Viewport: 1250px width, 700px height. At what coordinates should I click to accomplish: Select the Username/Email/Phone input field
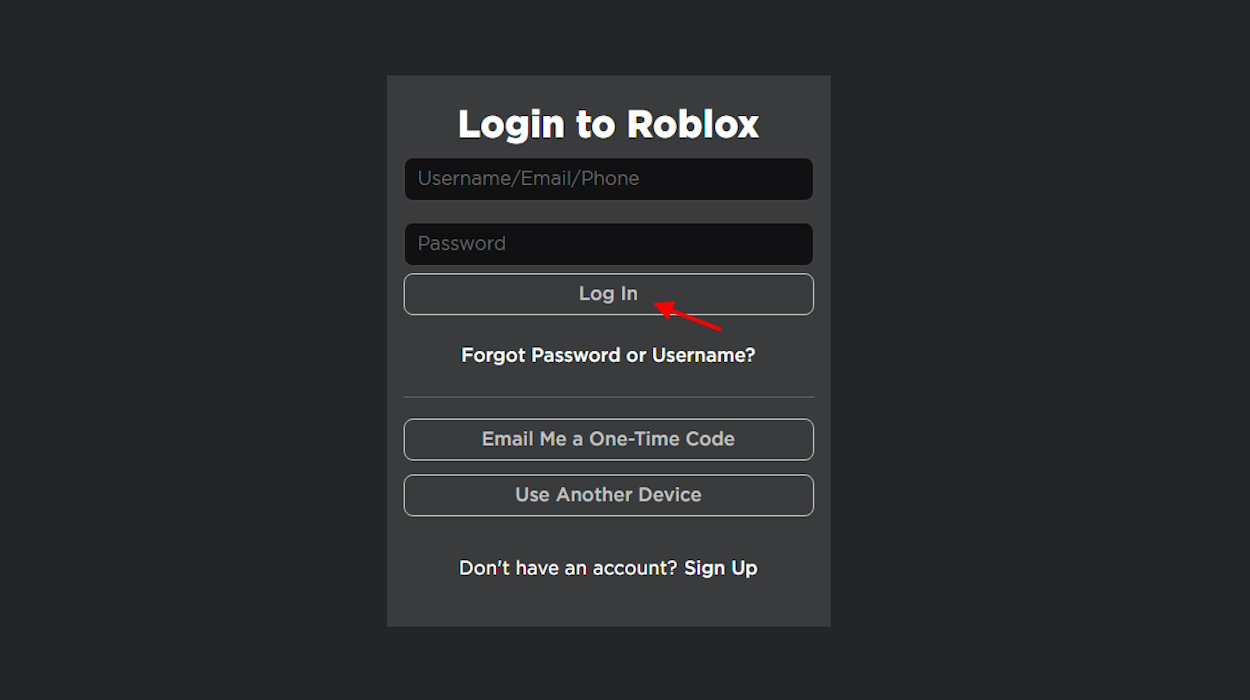coord(608,178)
